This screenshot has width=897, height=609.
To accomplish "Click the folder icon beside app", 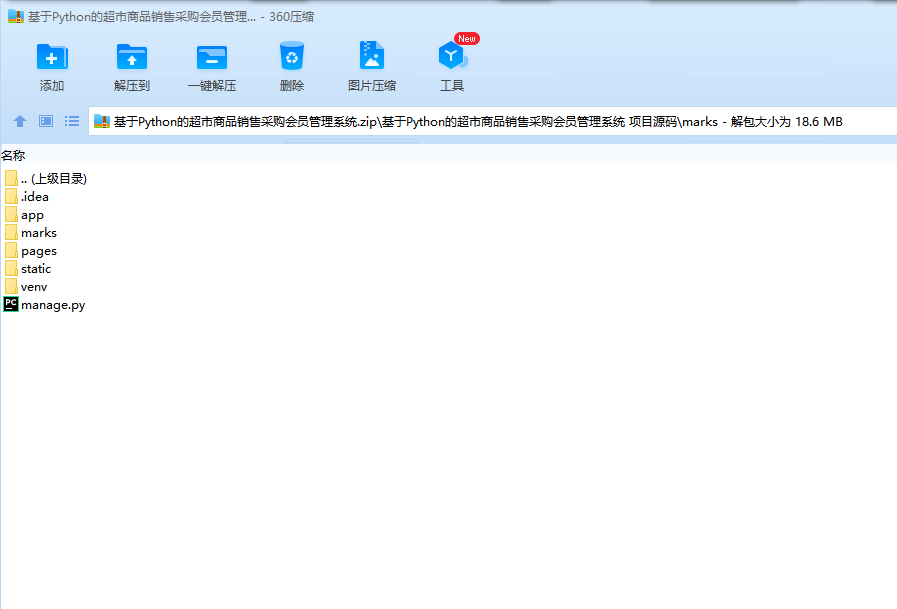I will pos(11,214).
